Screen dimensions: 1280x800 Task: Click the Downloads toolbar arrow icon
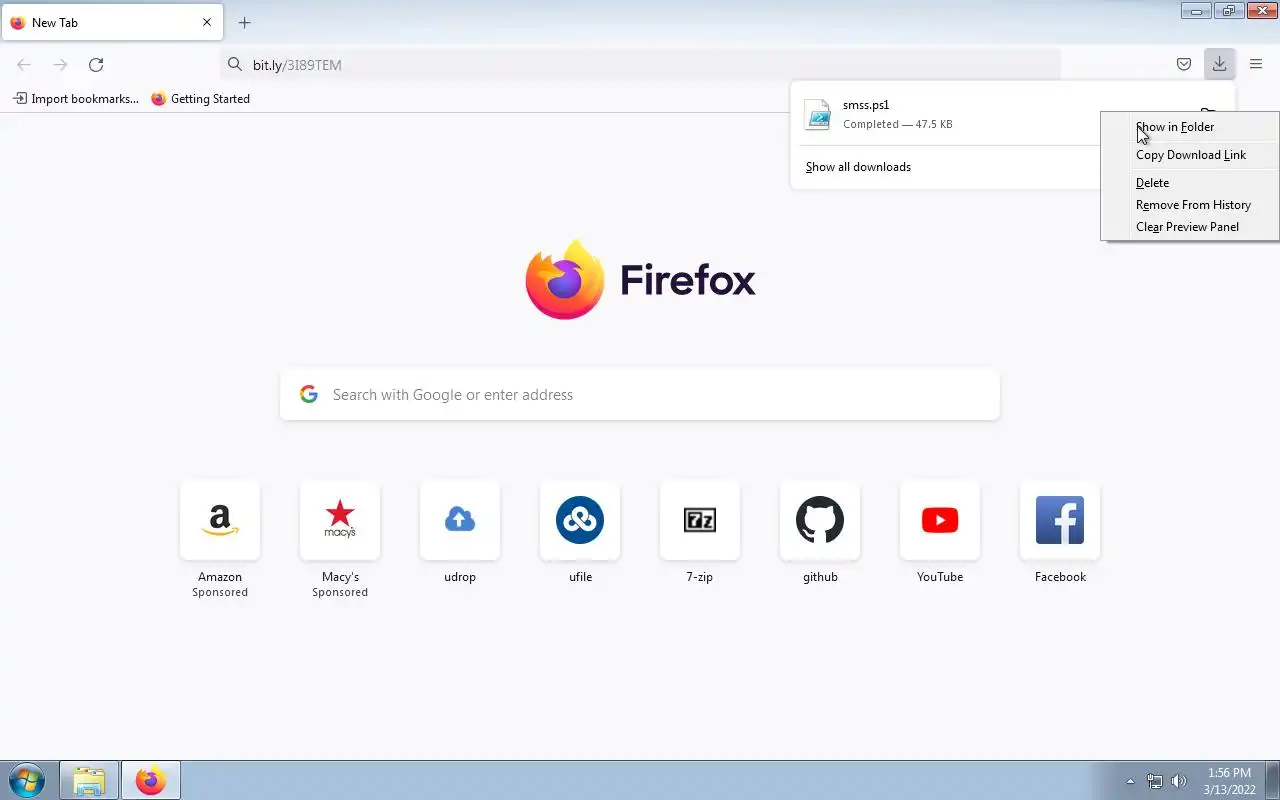coord(1219,64)
